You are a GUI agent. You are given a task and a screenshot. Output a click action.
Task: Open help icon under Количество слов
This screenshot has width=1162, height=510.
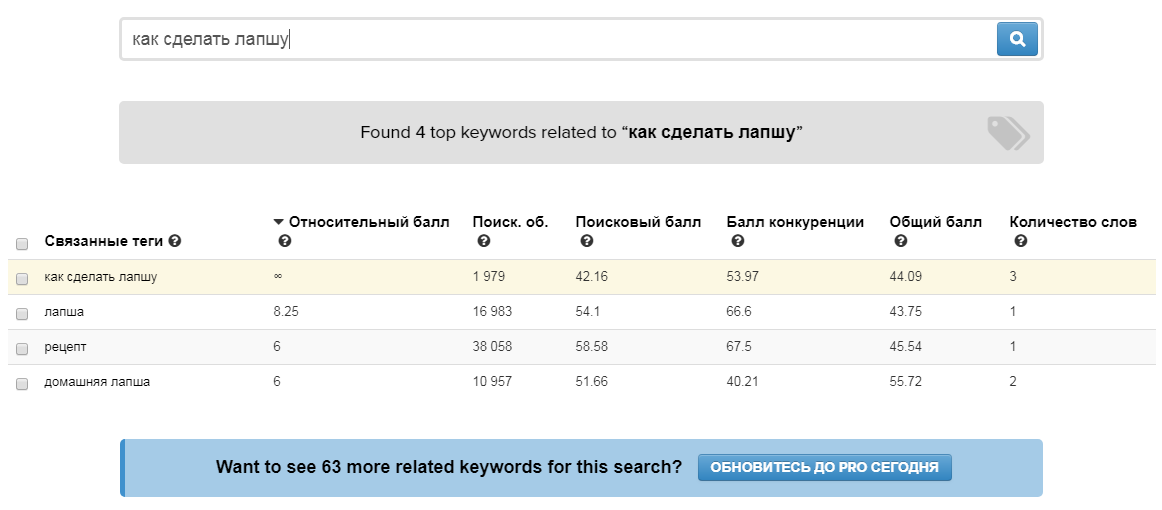(x=1021, y=242)
